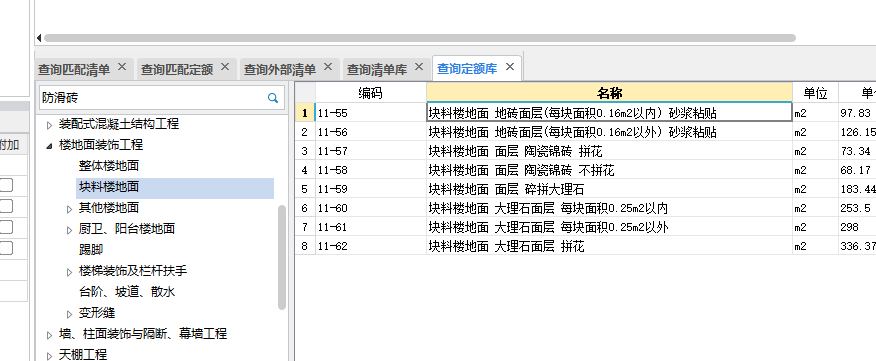876x361 pixels.
Task: Close the 查询匹配清单 tab
Action: click(122, 67)
